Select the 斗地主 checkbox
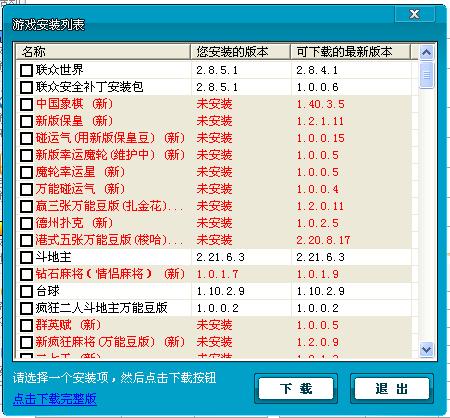450x418 pixels. (26, 257)
